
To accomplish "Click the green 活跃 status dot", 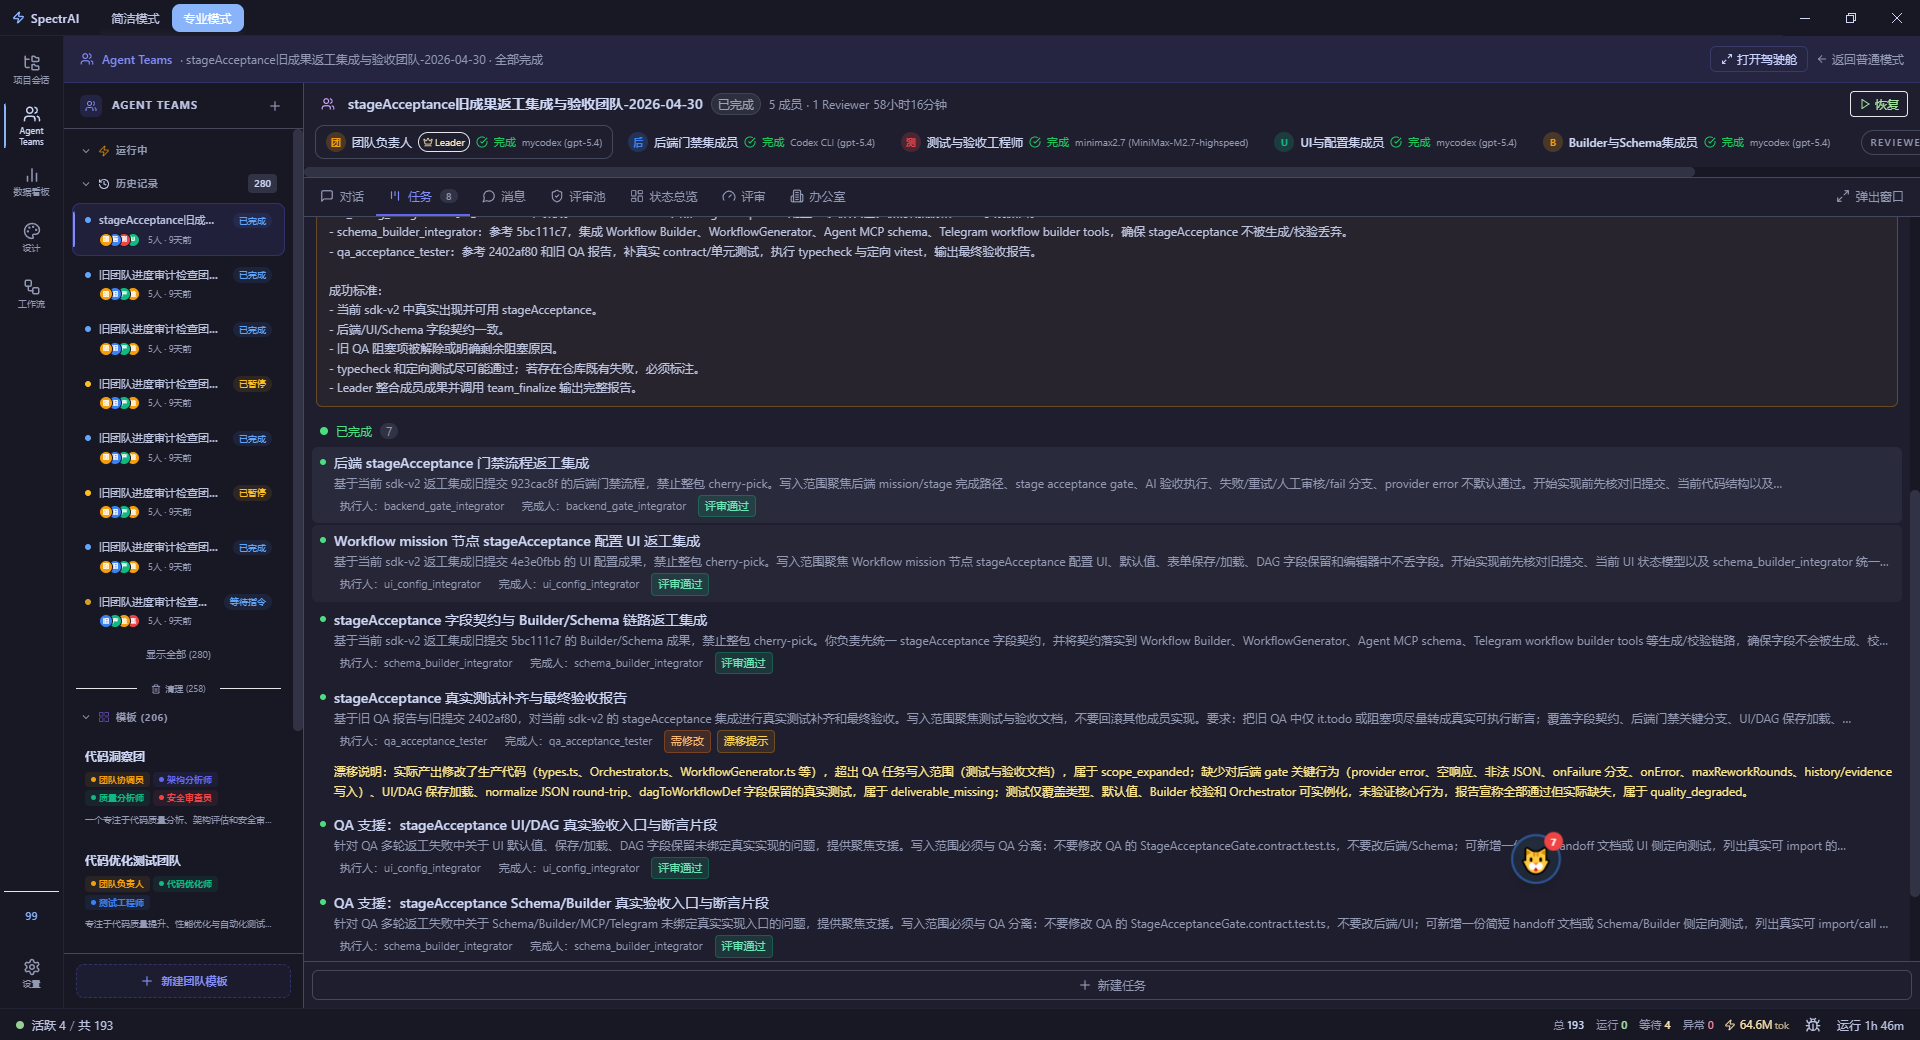I will (x=20, y=1025).
